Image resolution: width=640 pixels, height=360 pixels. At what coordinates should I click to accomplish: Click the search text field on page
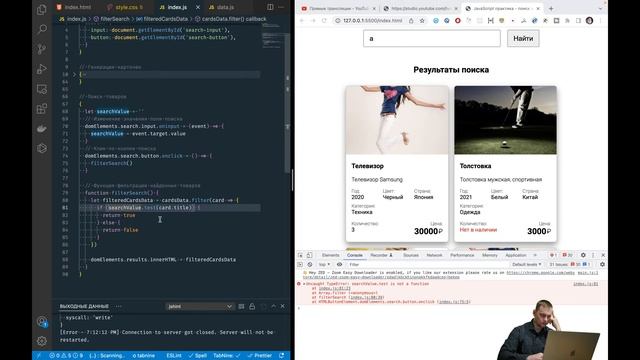point(432,38)
